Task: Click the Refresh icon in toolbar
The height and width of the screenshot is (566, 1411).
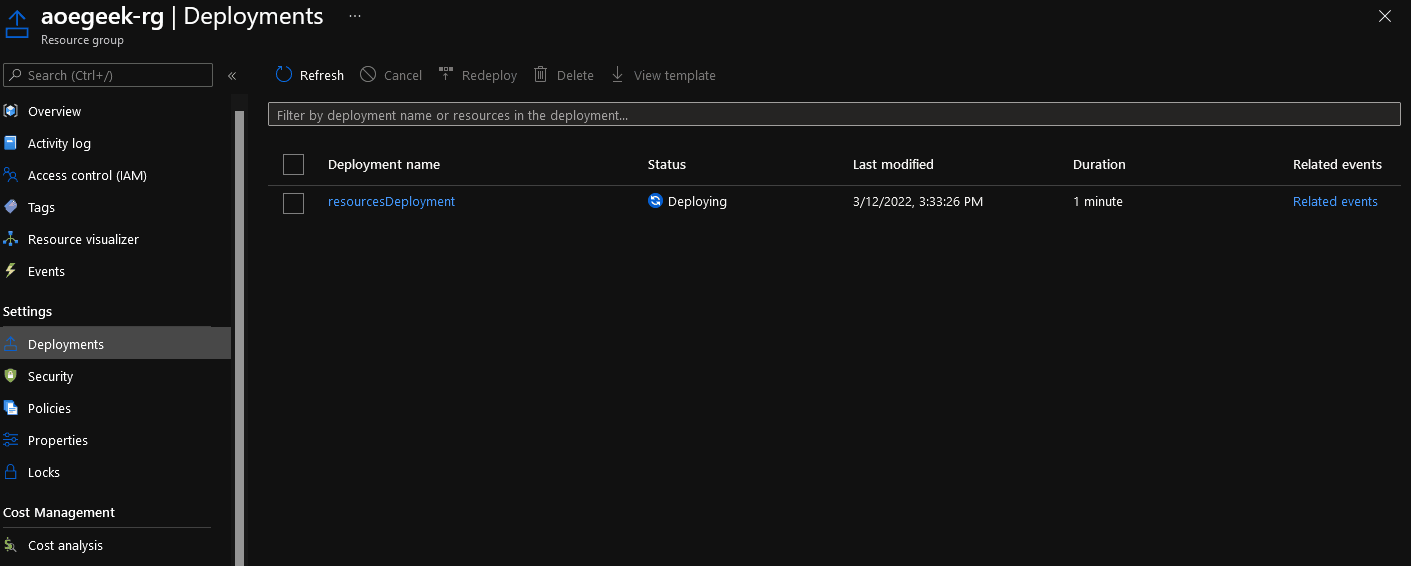Action: pos(284,75)
